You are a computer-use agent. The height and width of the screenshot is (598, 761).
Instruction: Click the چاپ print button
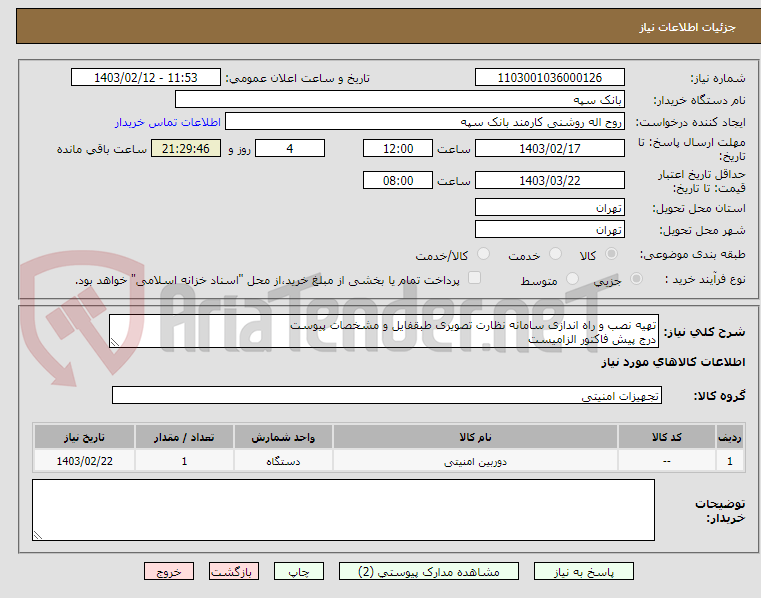point(298,571)
